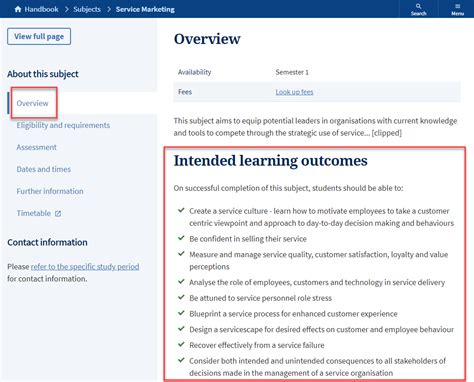Click the Semester 1 value
Viewport: 474px width, 382px height.
[x=292, y=72]
